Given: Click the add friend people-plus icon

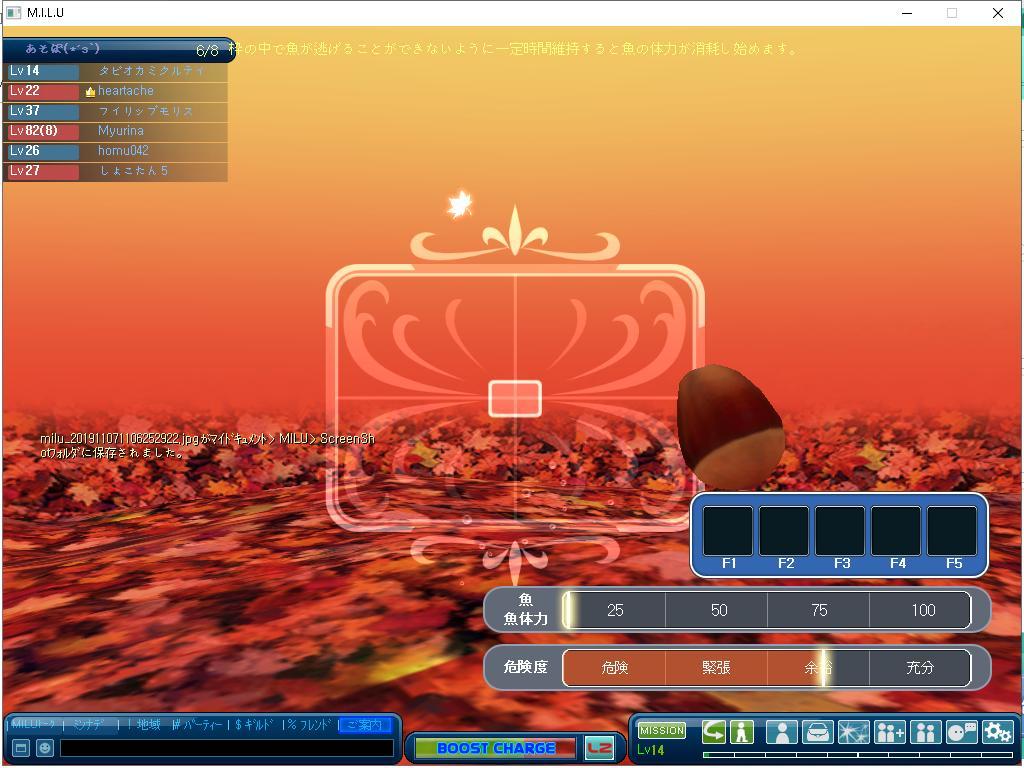Looking at the screenshot, I should tap(889, 731).
